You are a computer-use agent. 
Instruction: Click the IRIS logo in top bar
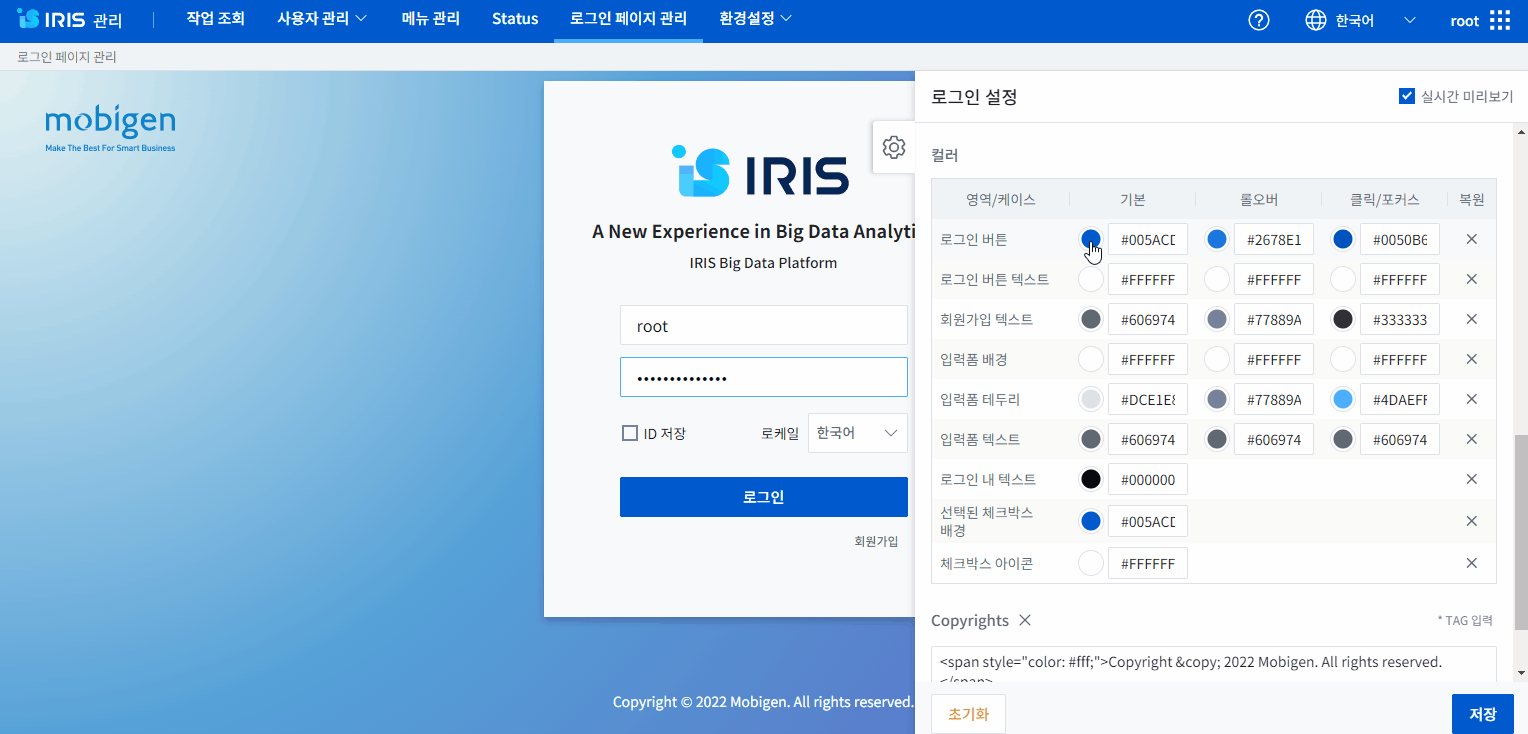pyautogui.click(x=70, y=19)
